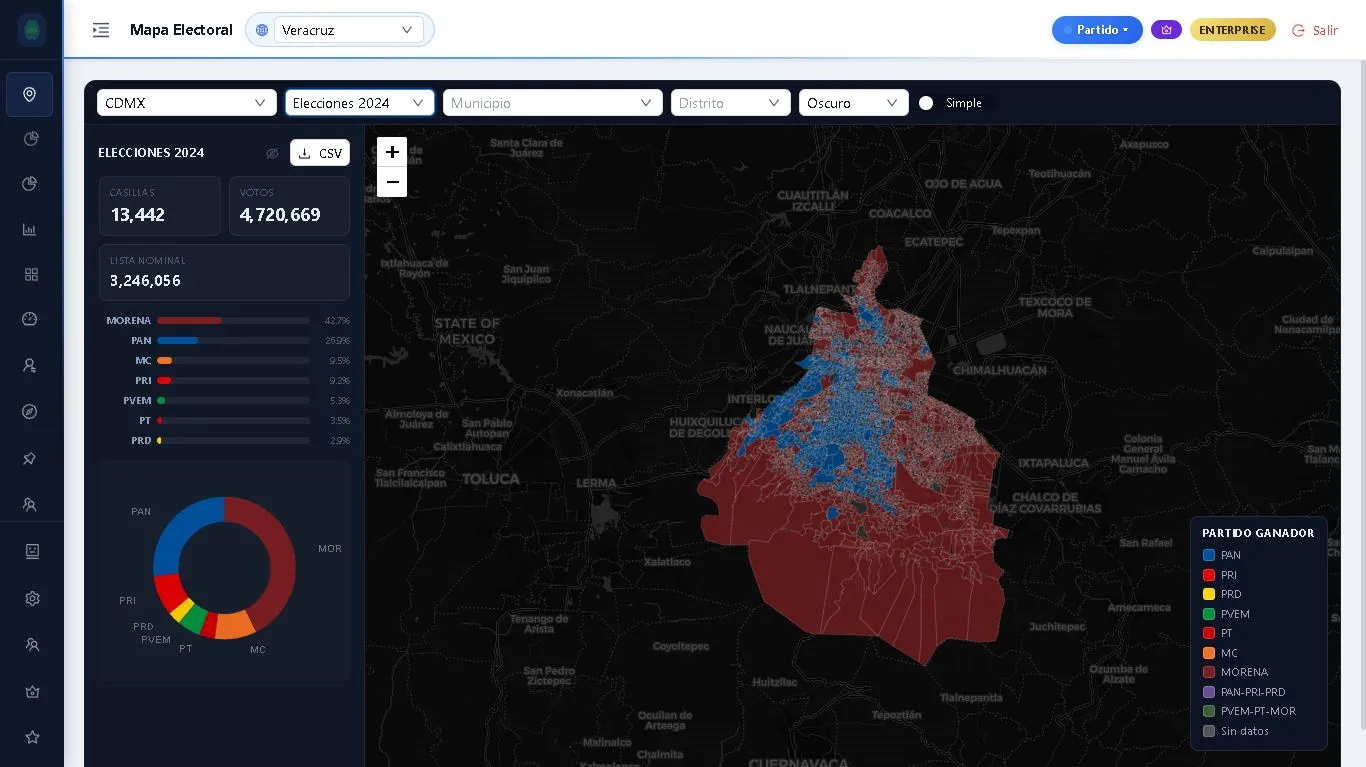The width and height of the screenshot is (1366, 767).
Task: Click the 'Mapa Electoral' page title
Action: [x=181, y=30]
